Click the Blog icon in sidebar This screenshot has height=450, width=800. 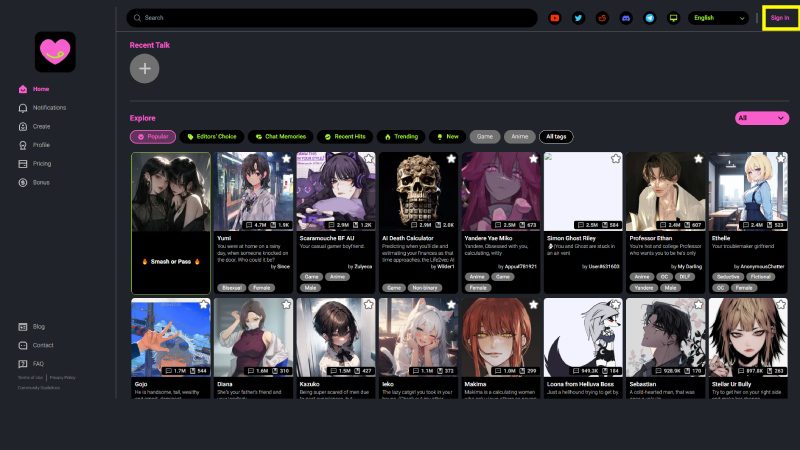coord(22,327)
